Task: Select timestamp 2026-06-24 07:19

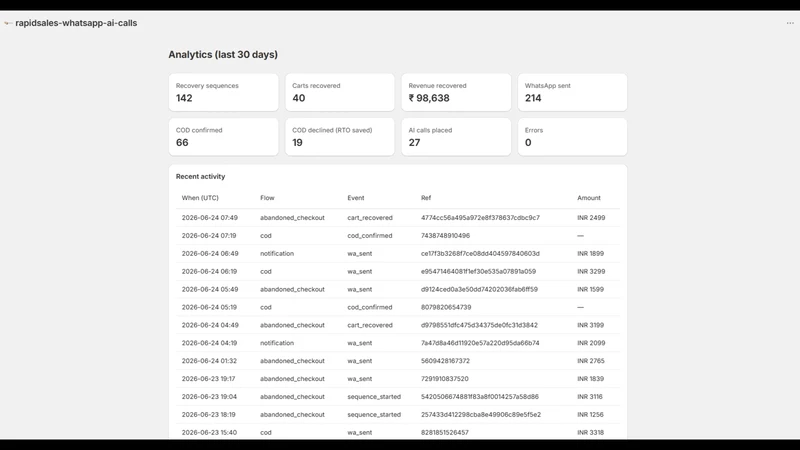Action: 209,236
